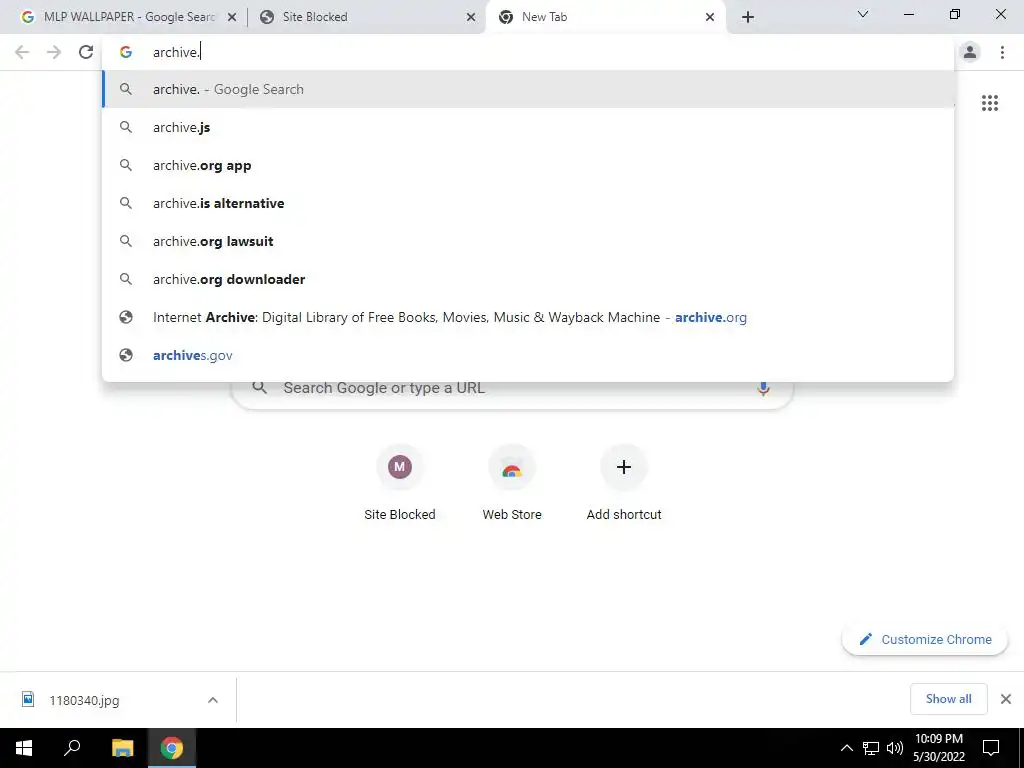Viewport: 1024px width, 768px height.
Task: Open Chrome's three-dot menu
Action: point(1002,52)
